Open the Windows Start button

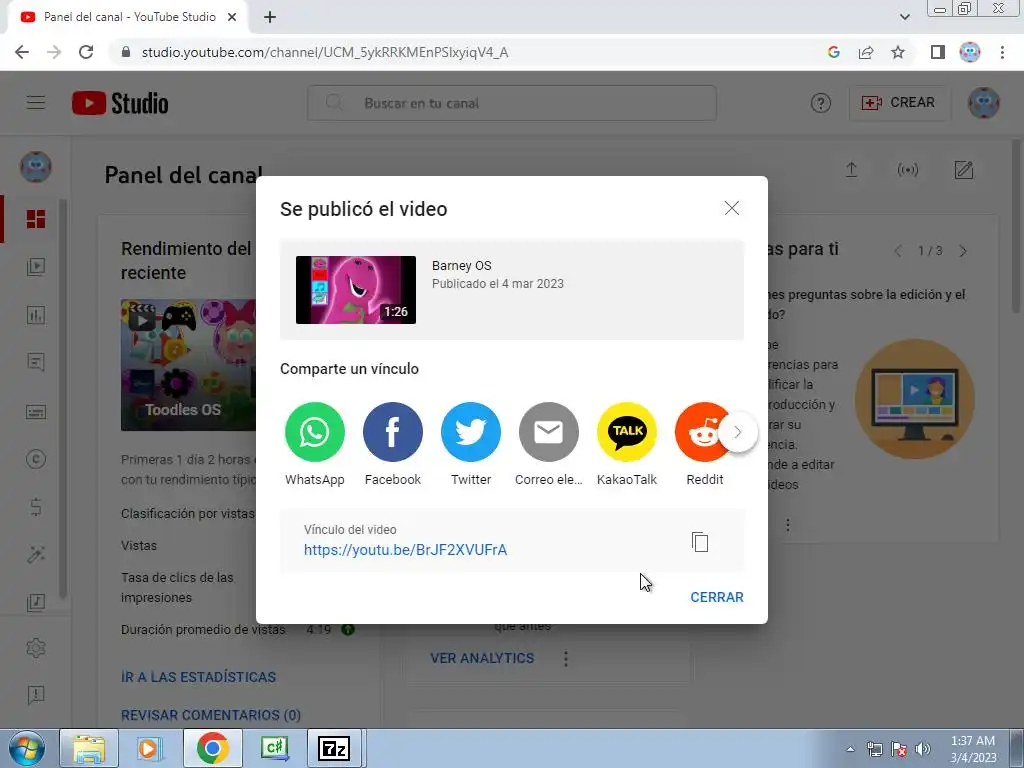tap(26, 748)
